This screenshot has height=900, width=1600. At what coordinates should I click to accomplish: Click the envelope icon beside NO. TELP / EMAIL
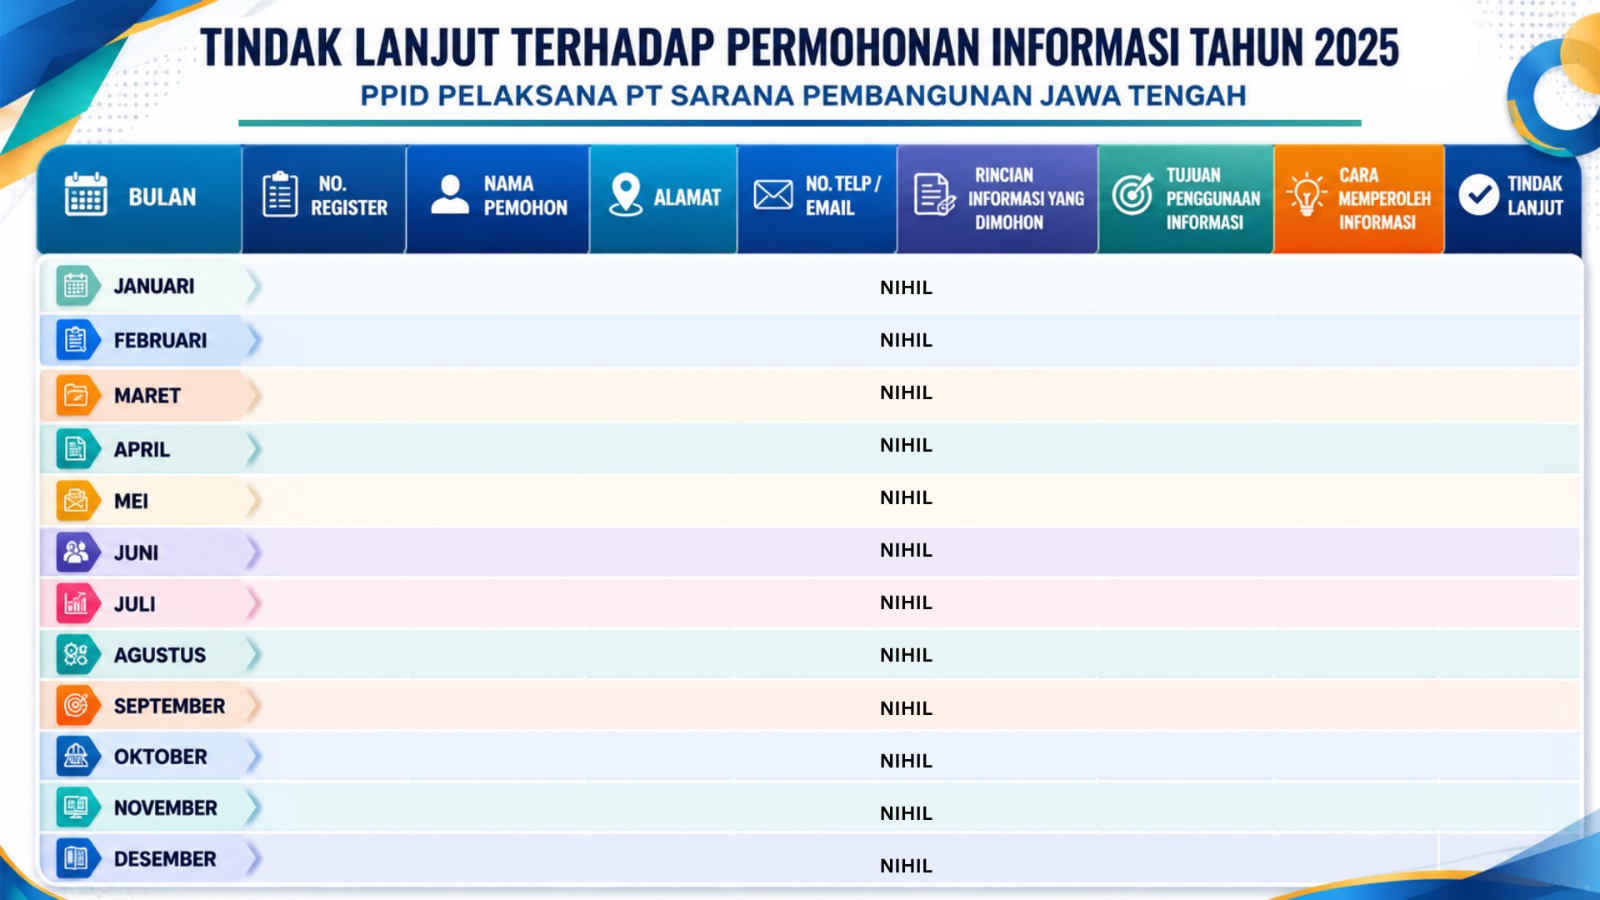click(773, 195)
